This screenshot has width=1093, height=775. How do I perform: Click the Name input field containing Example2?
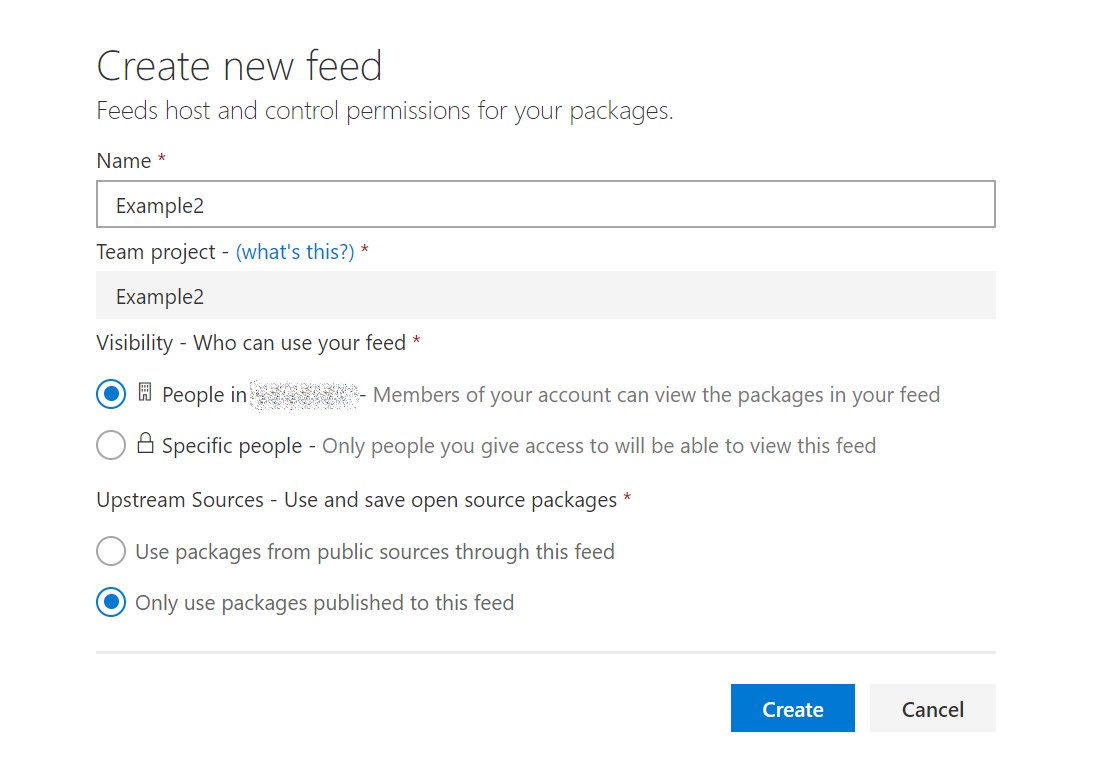(545, 204)
